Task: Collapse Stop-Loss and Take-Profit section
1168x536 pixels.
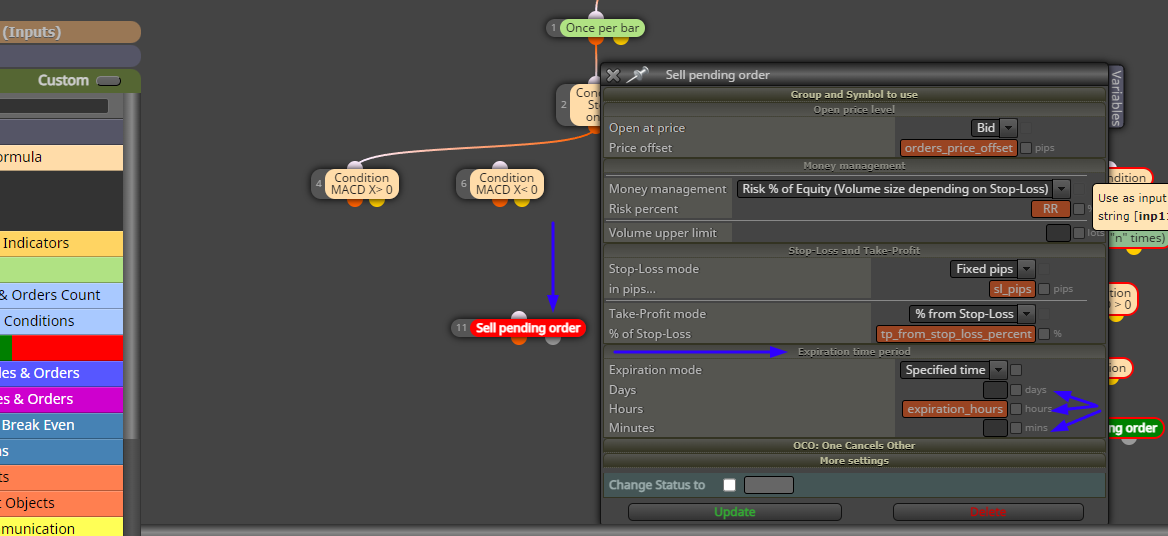Action: [x=854, y=251]
